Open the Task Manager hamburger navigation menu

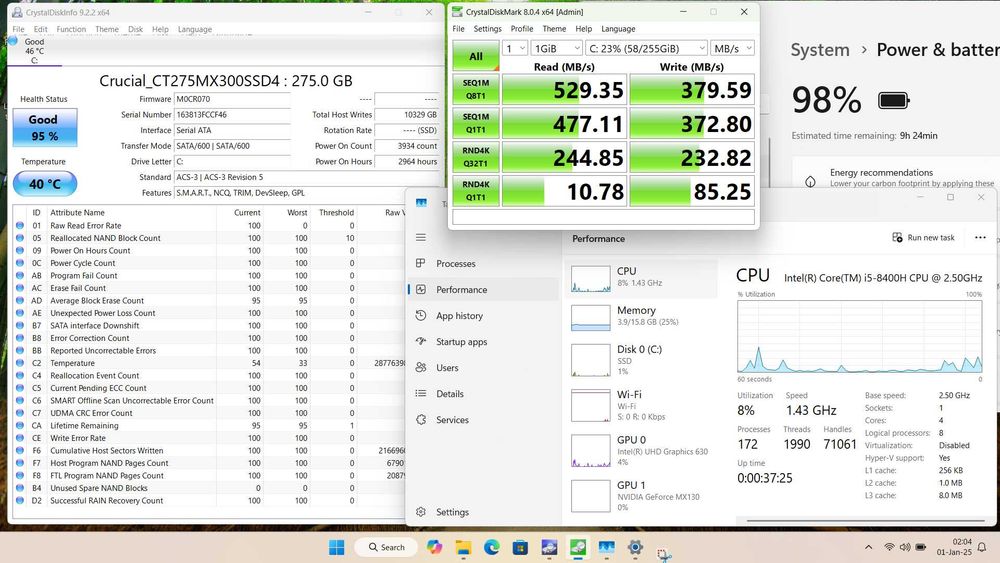pos(421,237)
